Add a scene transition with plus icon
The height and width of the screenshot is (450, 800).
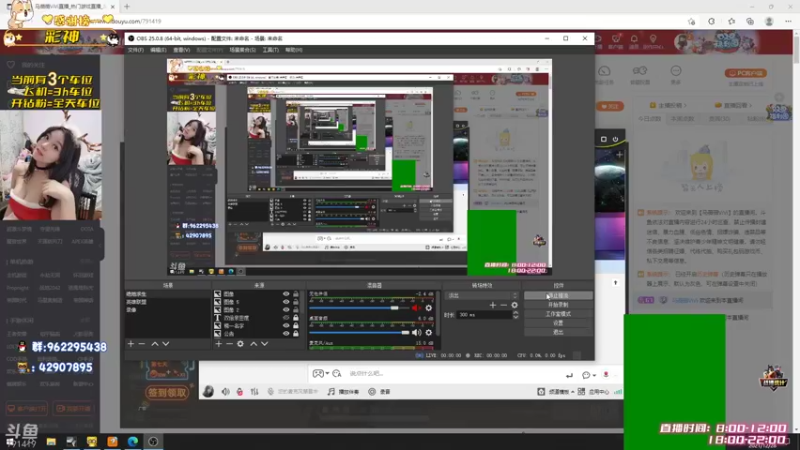pyautogui.click(x=492, y=305)
